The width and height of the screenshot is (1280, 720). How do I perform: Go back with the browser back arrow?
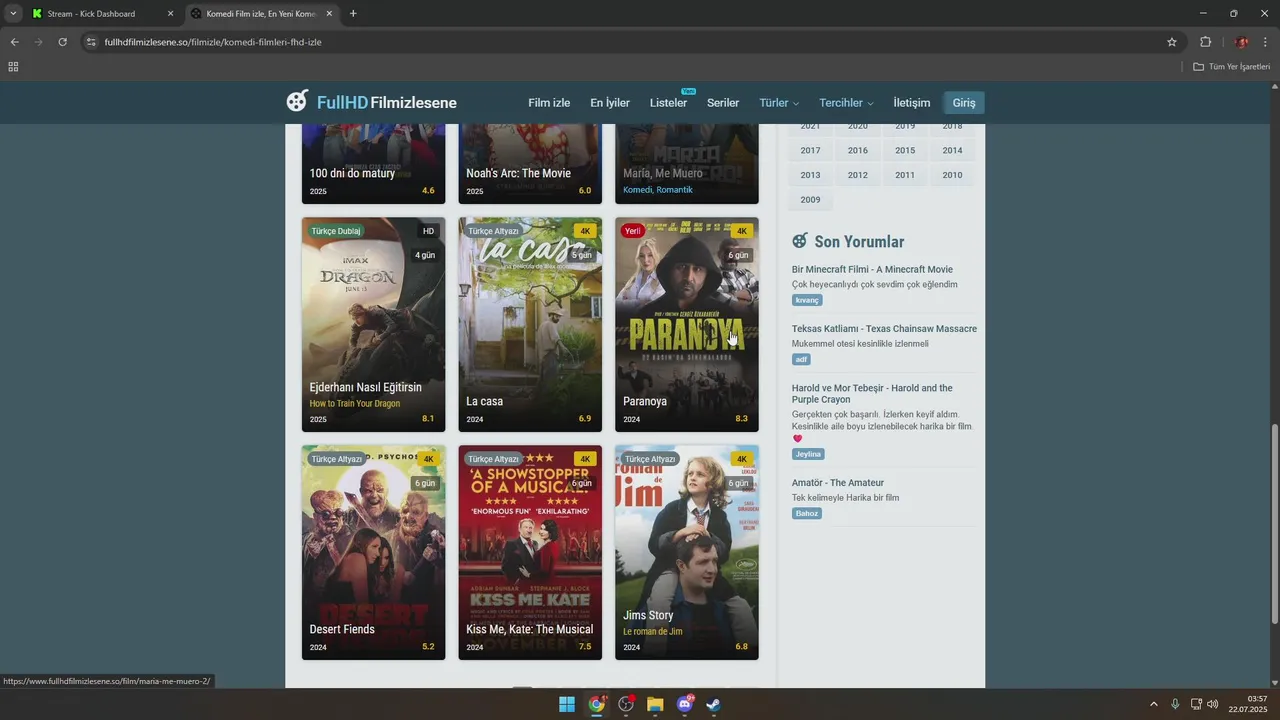pyautogui.click(x=14, y=42)
